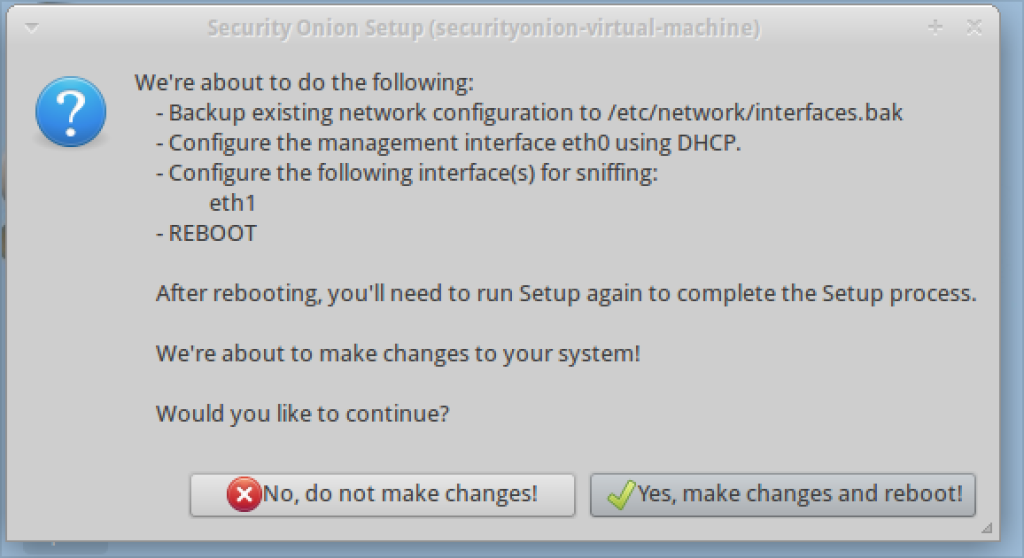Confirm with "Yes, make changes and reboot!"

pos(782,494)
